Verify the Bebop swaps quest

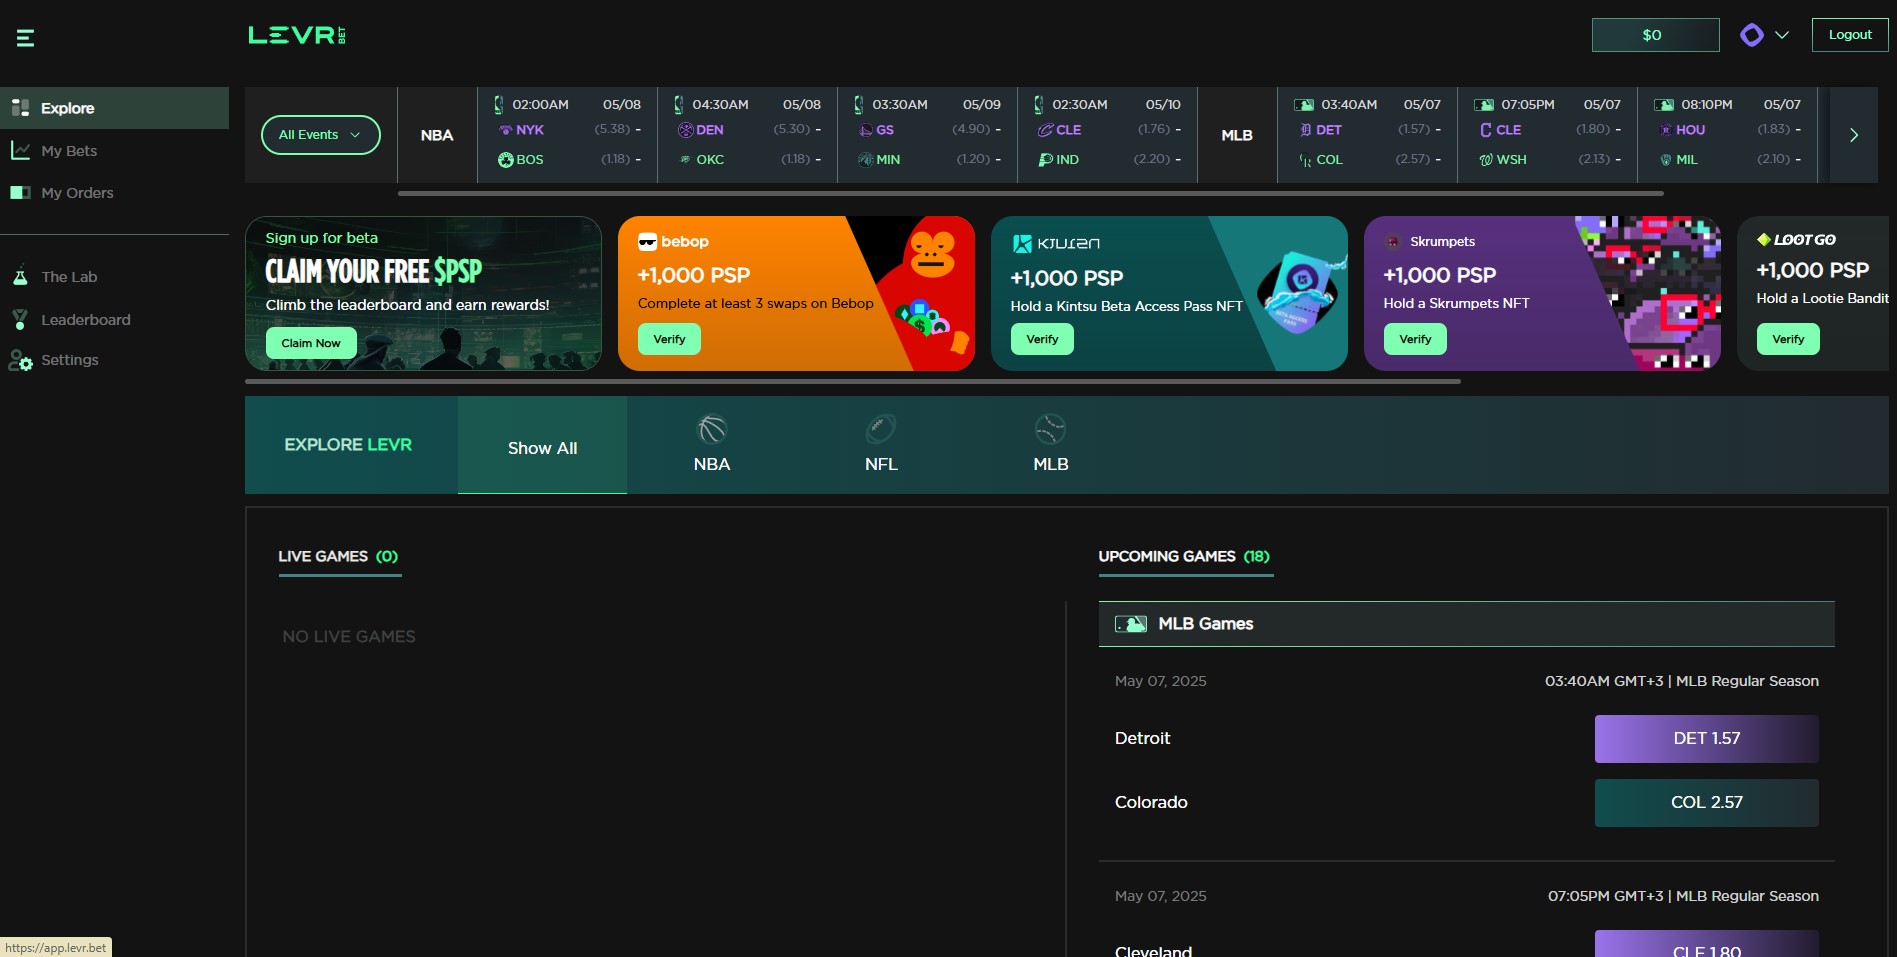tap(669, 339)
